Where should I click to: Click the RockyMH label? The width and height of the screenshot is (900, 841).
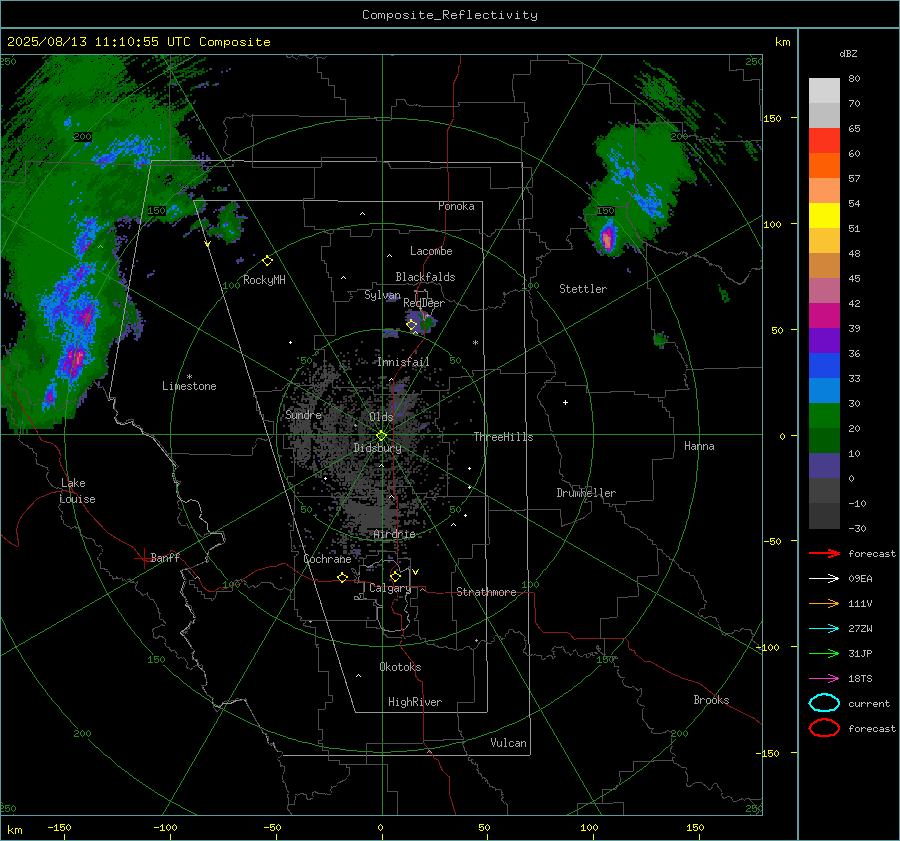coord(264,280)
